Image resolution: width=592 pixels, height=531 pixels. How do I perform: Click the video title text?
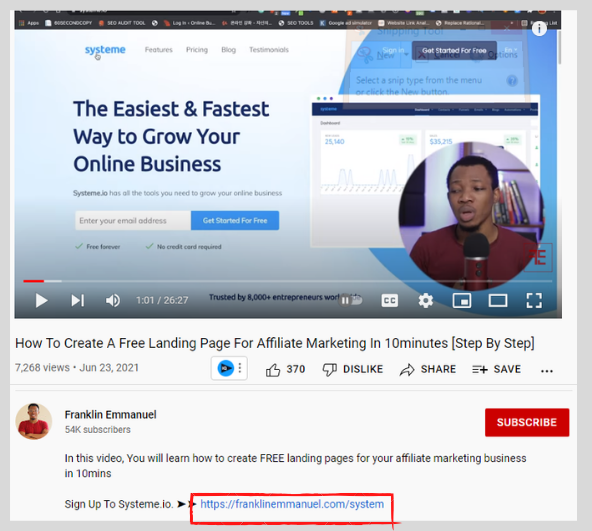275,343
